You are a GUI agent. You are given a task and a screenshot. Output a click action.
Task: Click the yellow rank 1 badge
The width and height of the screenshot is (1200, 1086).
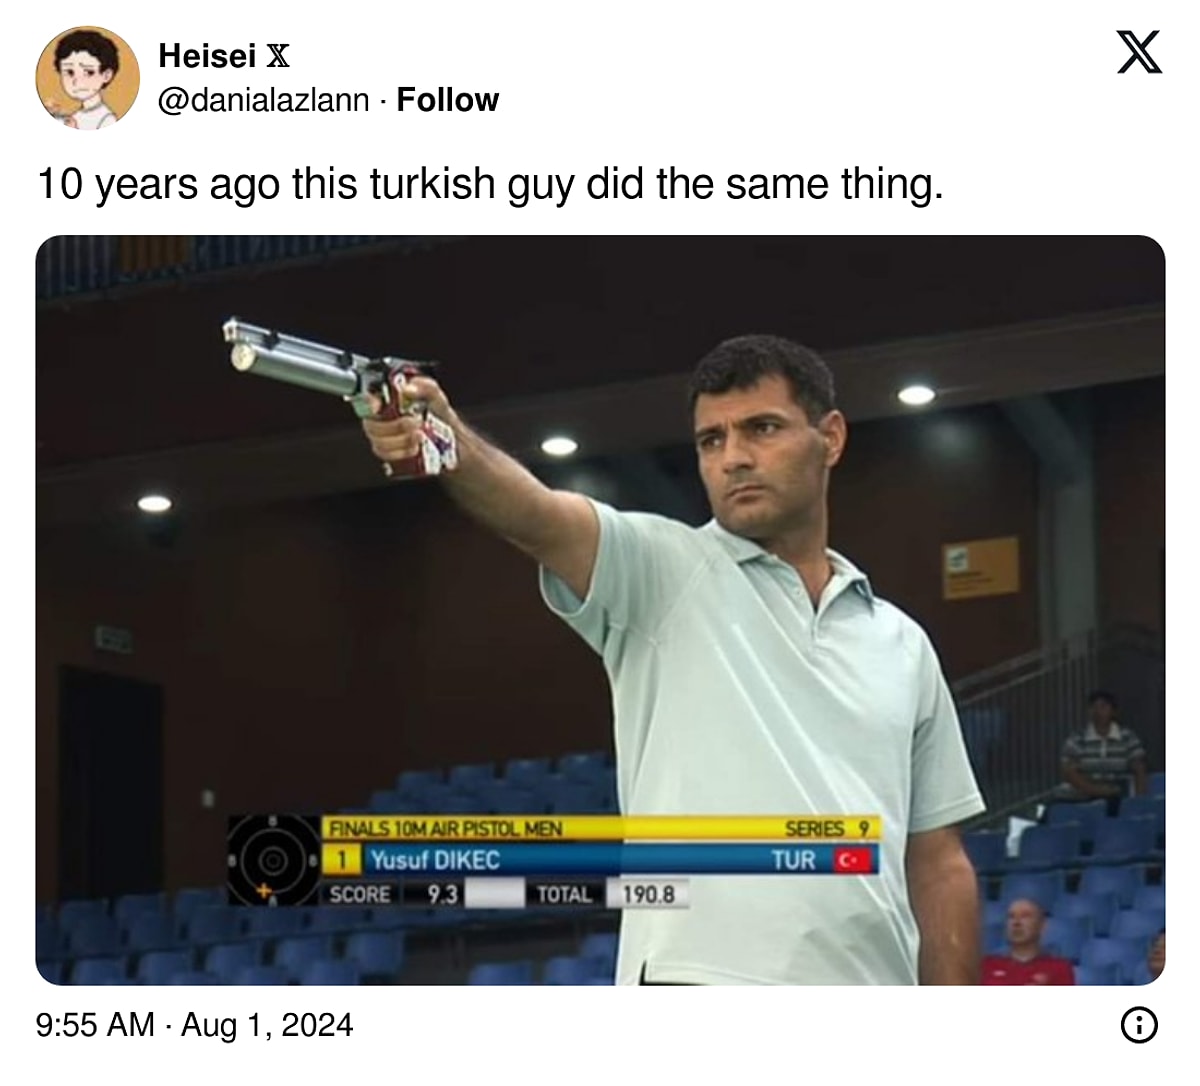click(x=342, y=860)
